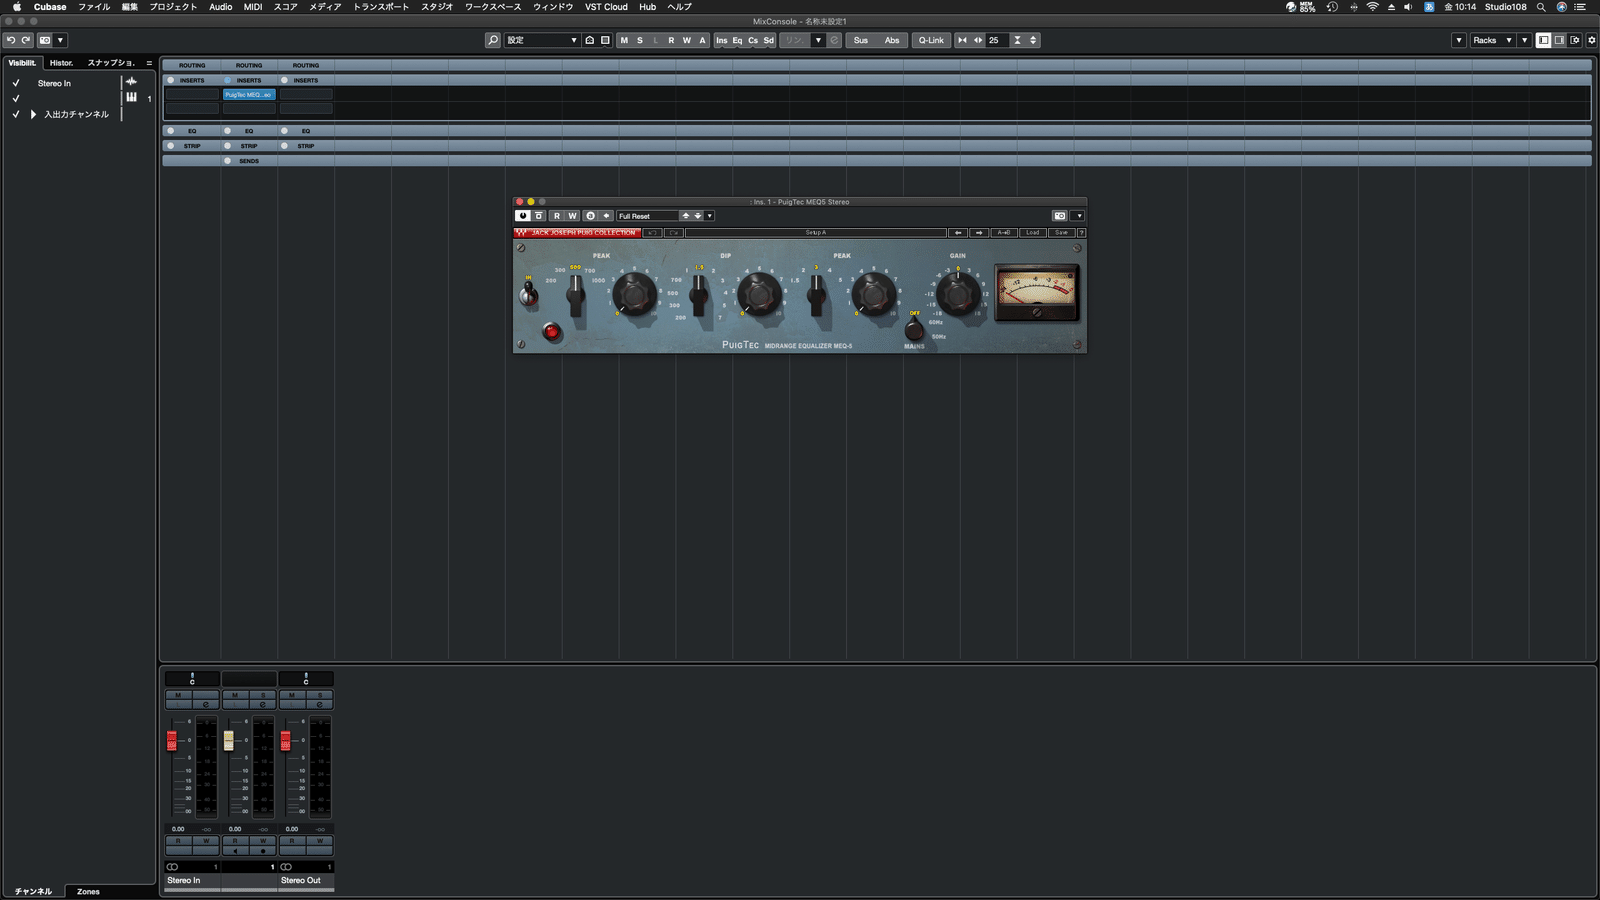This screenshot has width=1600, height=900.
Task: Open macOS Spotlight search icon
Action: click(x=1541, y=7)
